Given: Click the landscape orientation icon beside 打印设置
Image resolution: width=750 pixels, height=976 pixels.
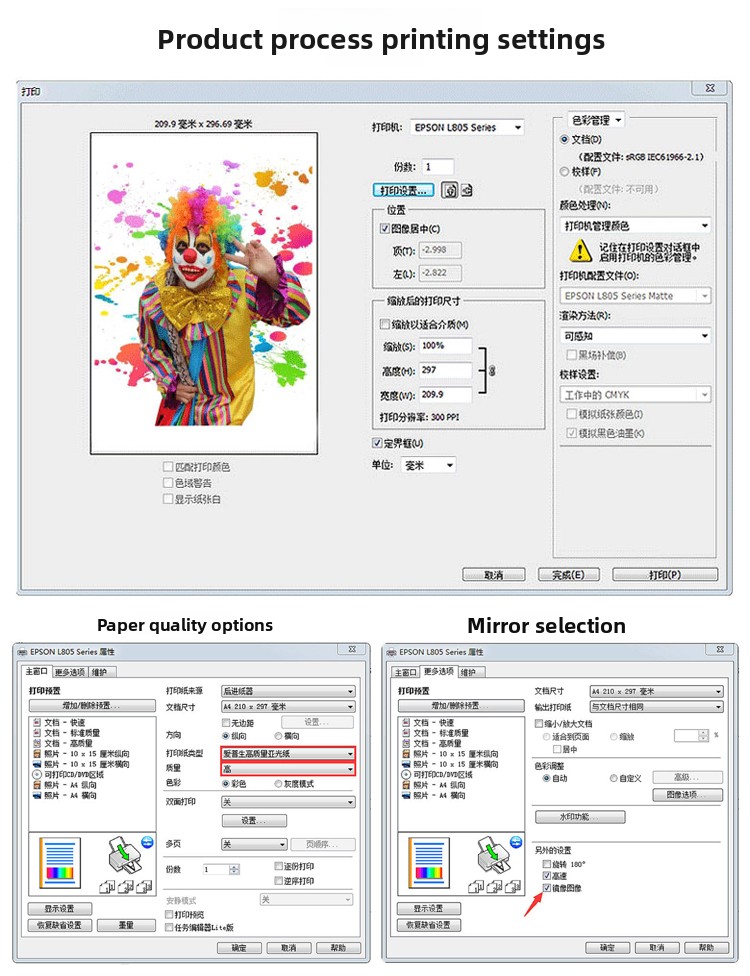Looking at the screenshot, I should tap(466, 190).
